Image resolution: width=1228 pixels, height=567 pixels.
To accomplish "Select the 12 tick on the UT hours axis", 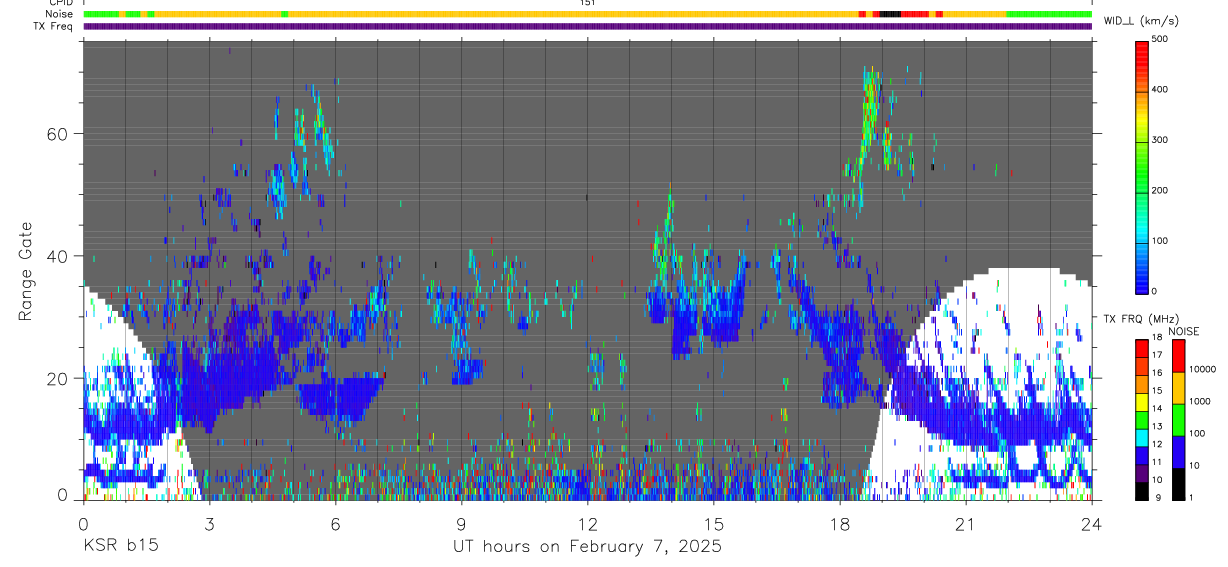I will point(587,525).
